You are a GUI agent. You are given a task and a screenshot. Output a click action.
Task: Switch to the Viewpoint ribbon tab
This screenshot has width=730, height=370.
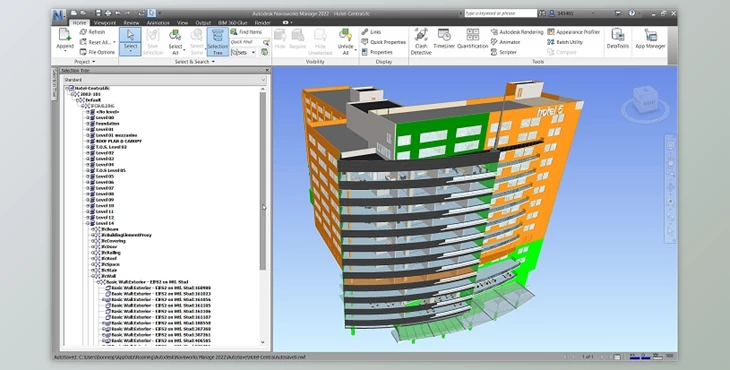(105, 22)
